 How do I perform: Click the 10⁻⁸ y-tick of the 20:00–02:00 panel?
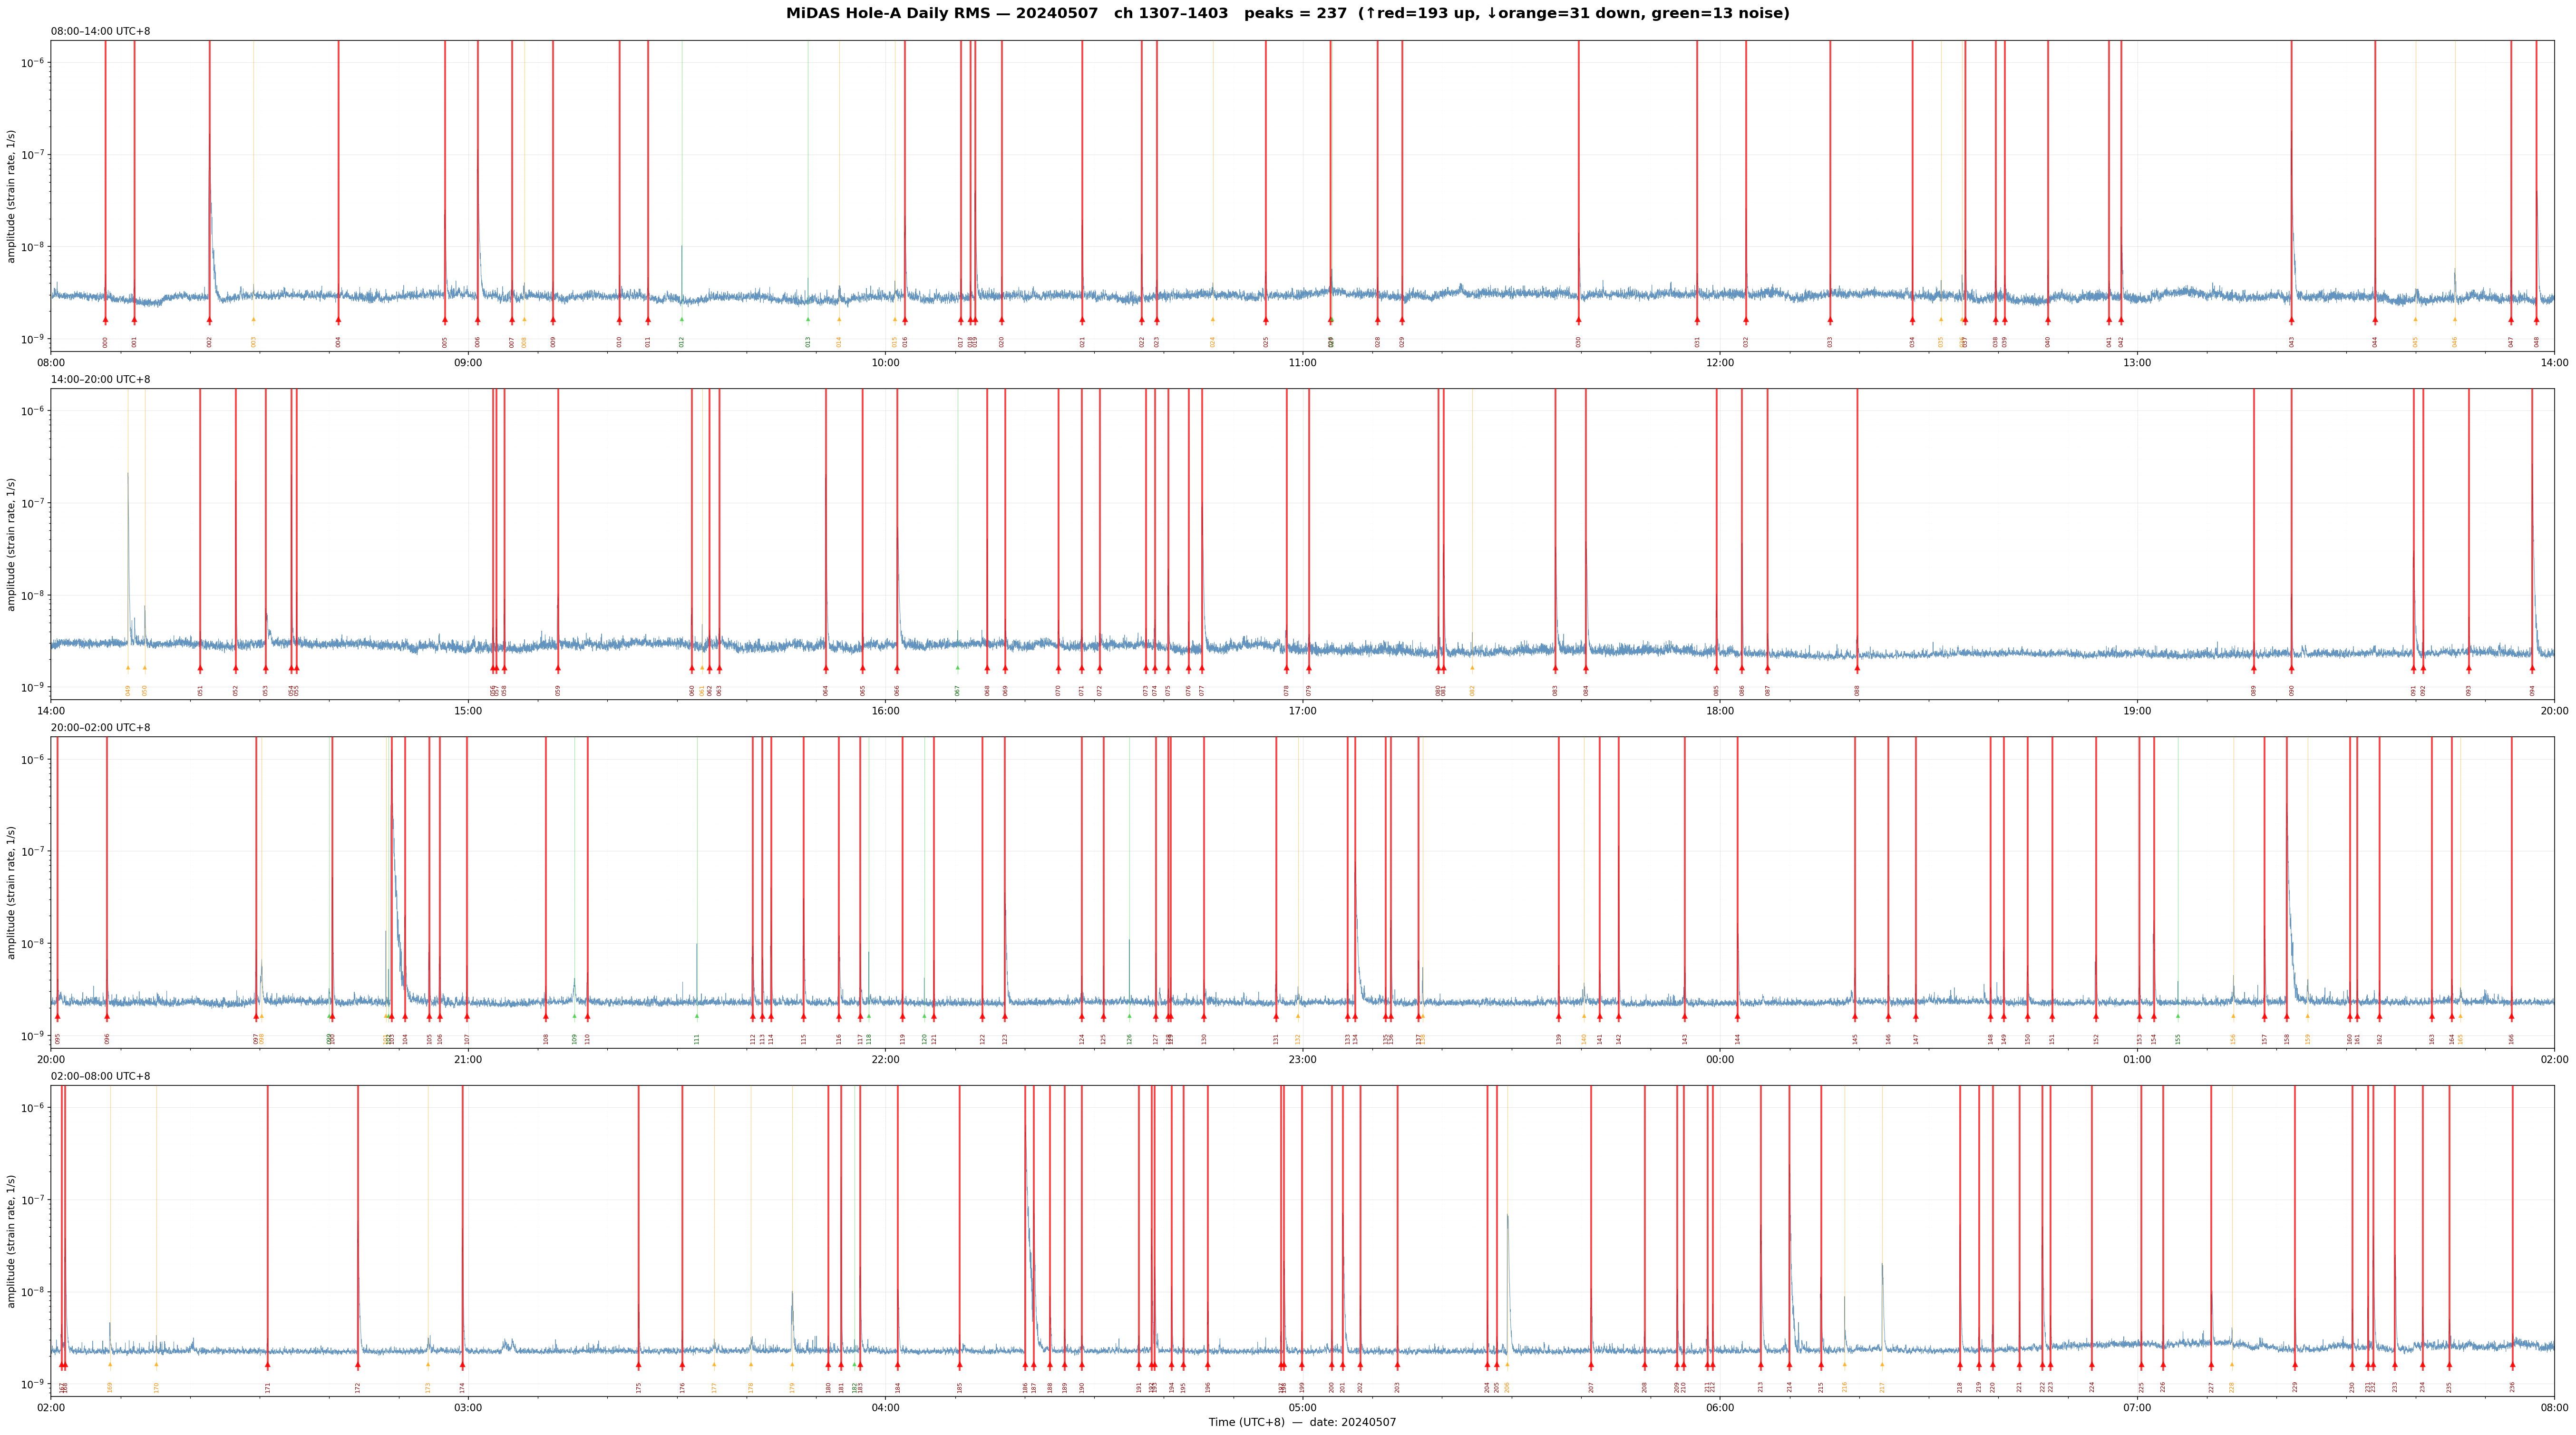[x=32, y=943]
